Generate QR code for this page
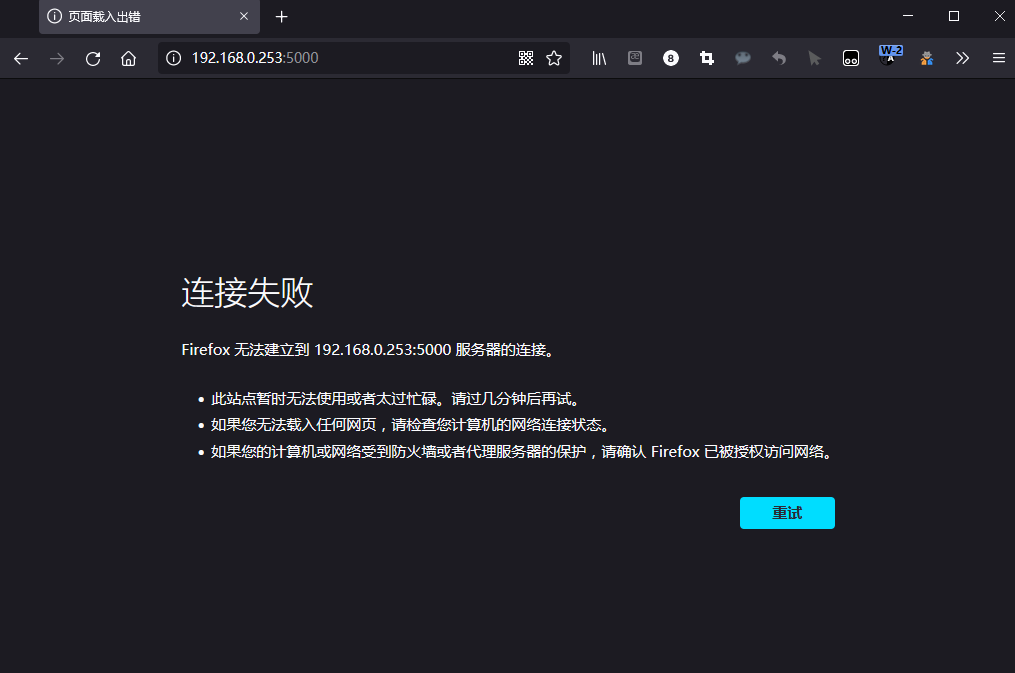Viewport: 1015px width, 673px height. click(x=526, y=58)
